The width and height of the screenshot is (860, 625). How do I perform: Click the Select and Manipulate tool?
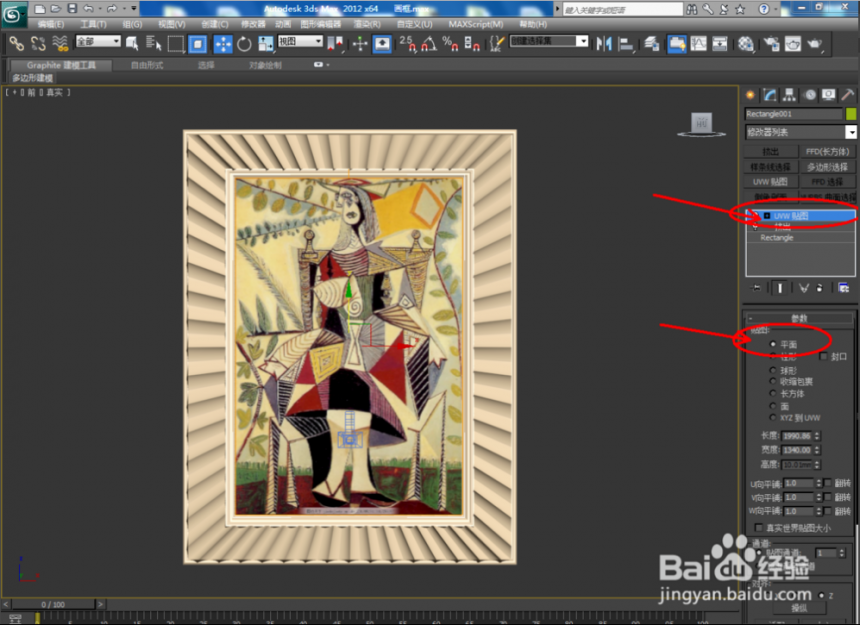[x=360, y=44]
